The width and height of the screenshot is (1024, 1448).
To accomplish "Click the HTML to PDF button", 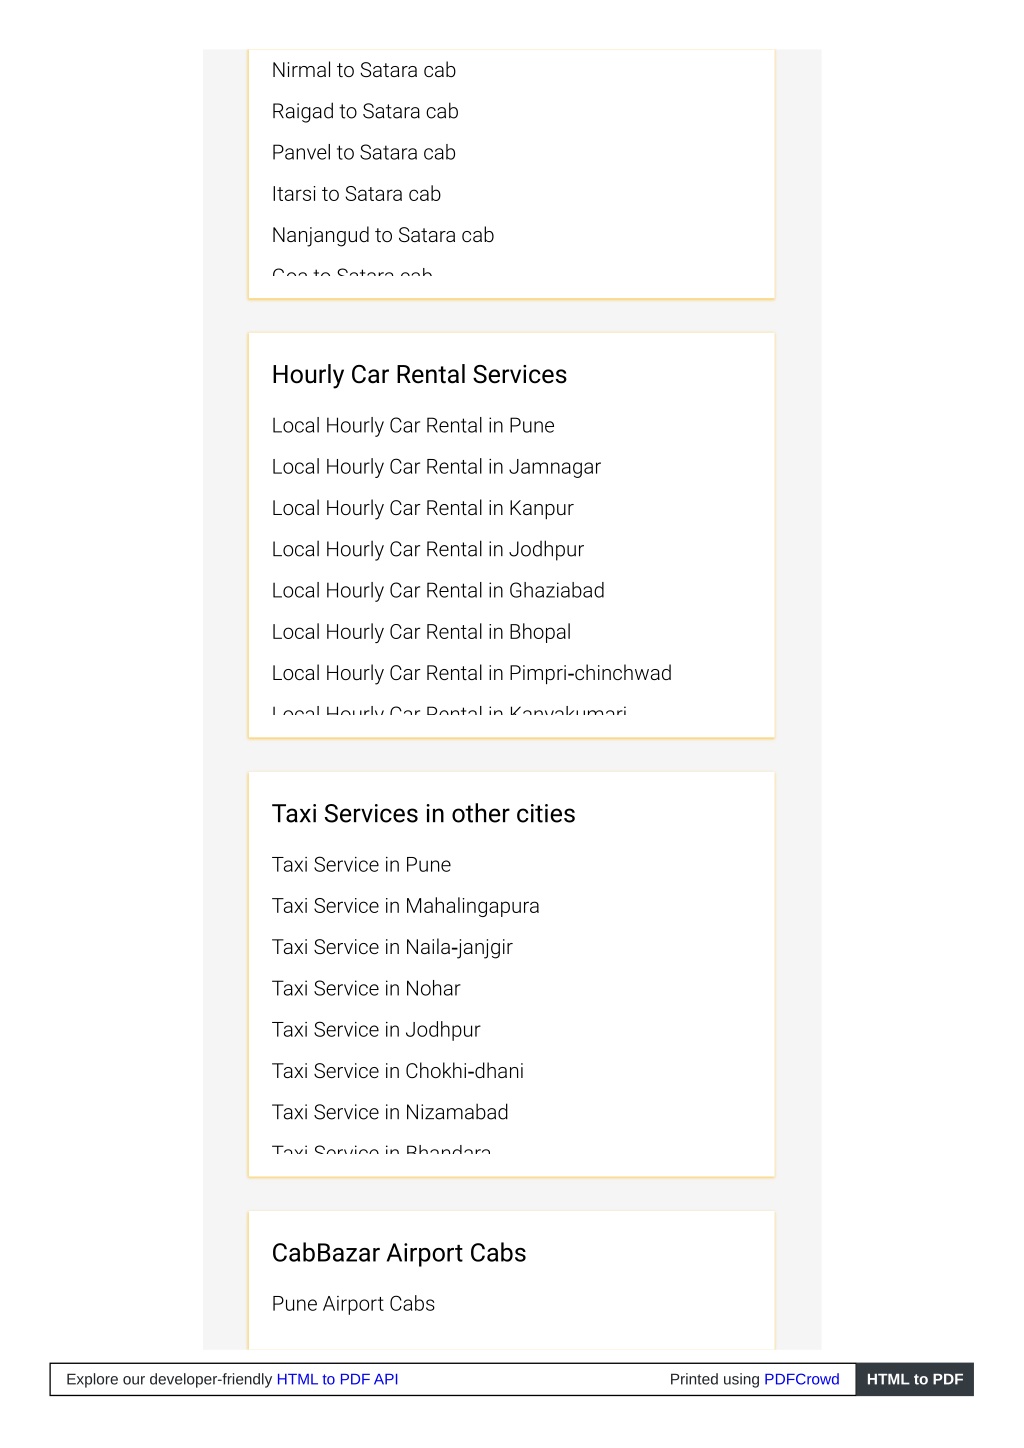I will tap(914, 1379).
